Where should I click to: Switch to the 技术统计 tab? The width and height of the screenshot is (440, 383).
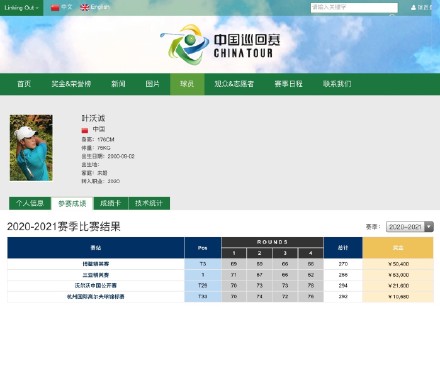149,203
